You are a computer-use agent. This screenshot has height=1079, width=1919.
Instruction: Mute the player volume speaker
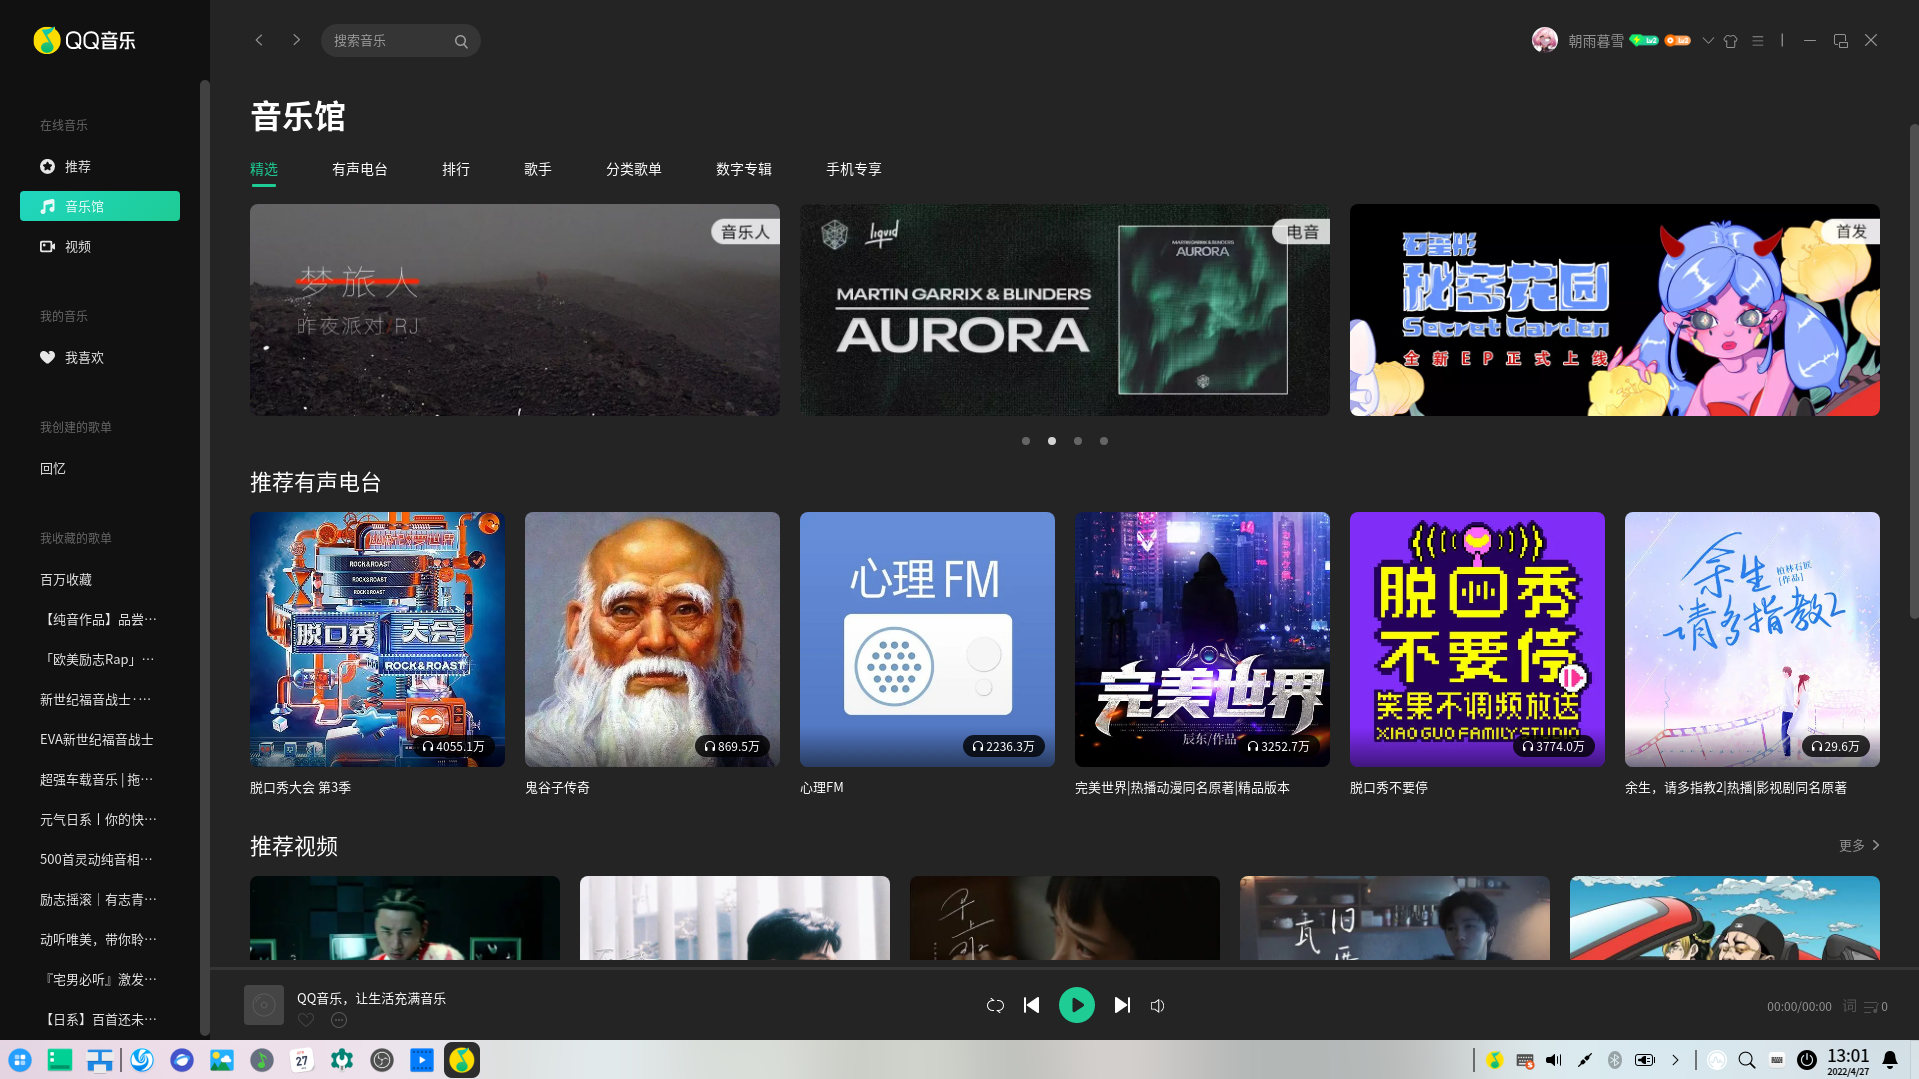1157,1005
